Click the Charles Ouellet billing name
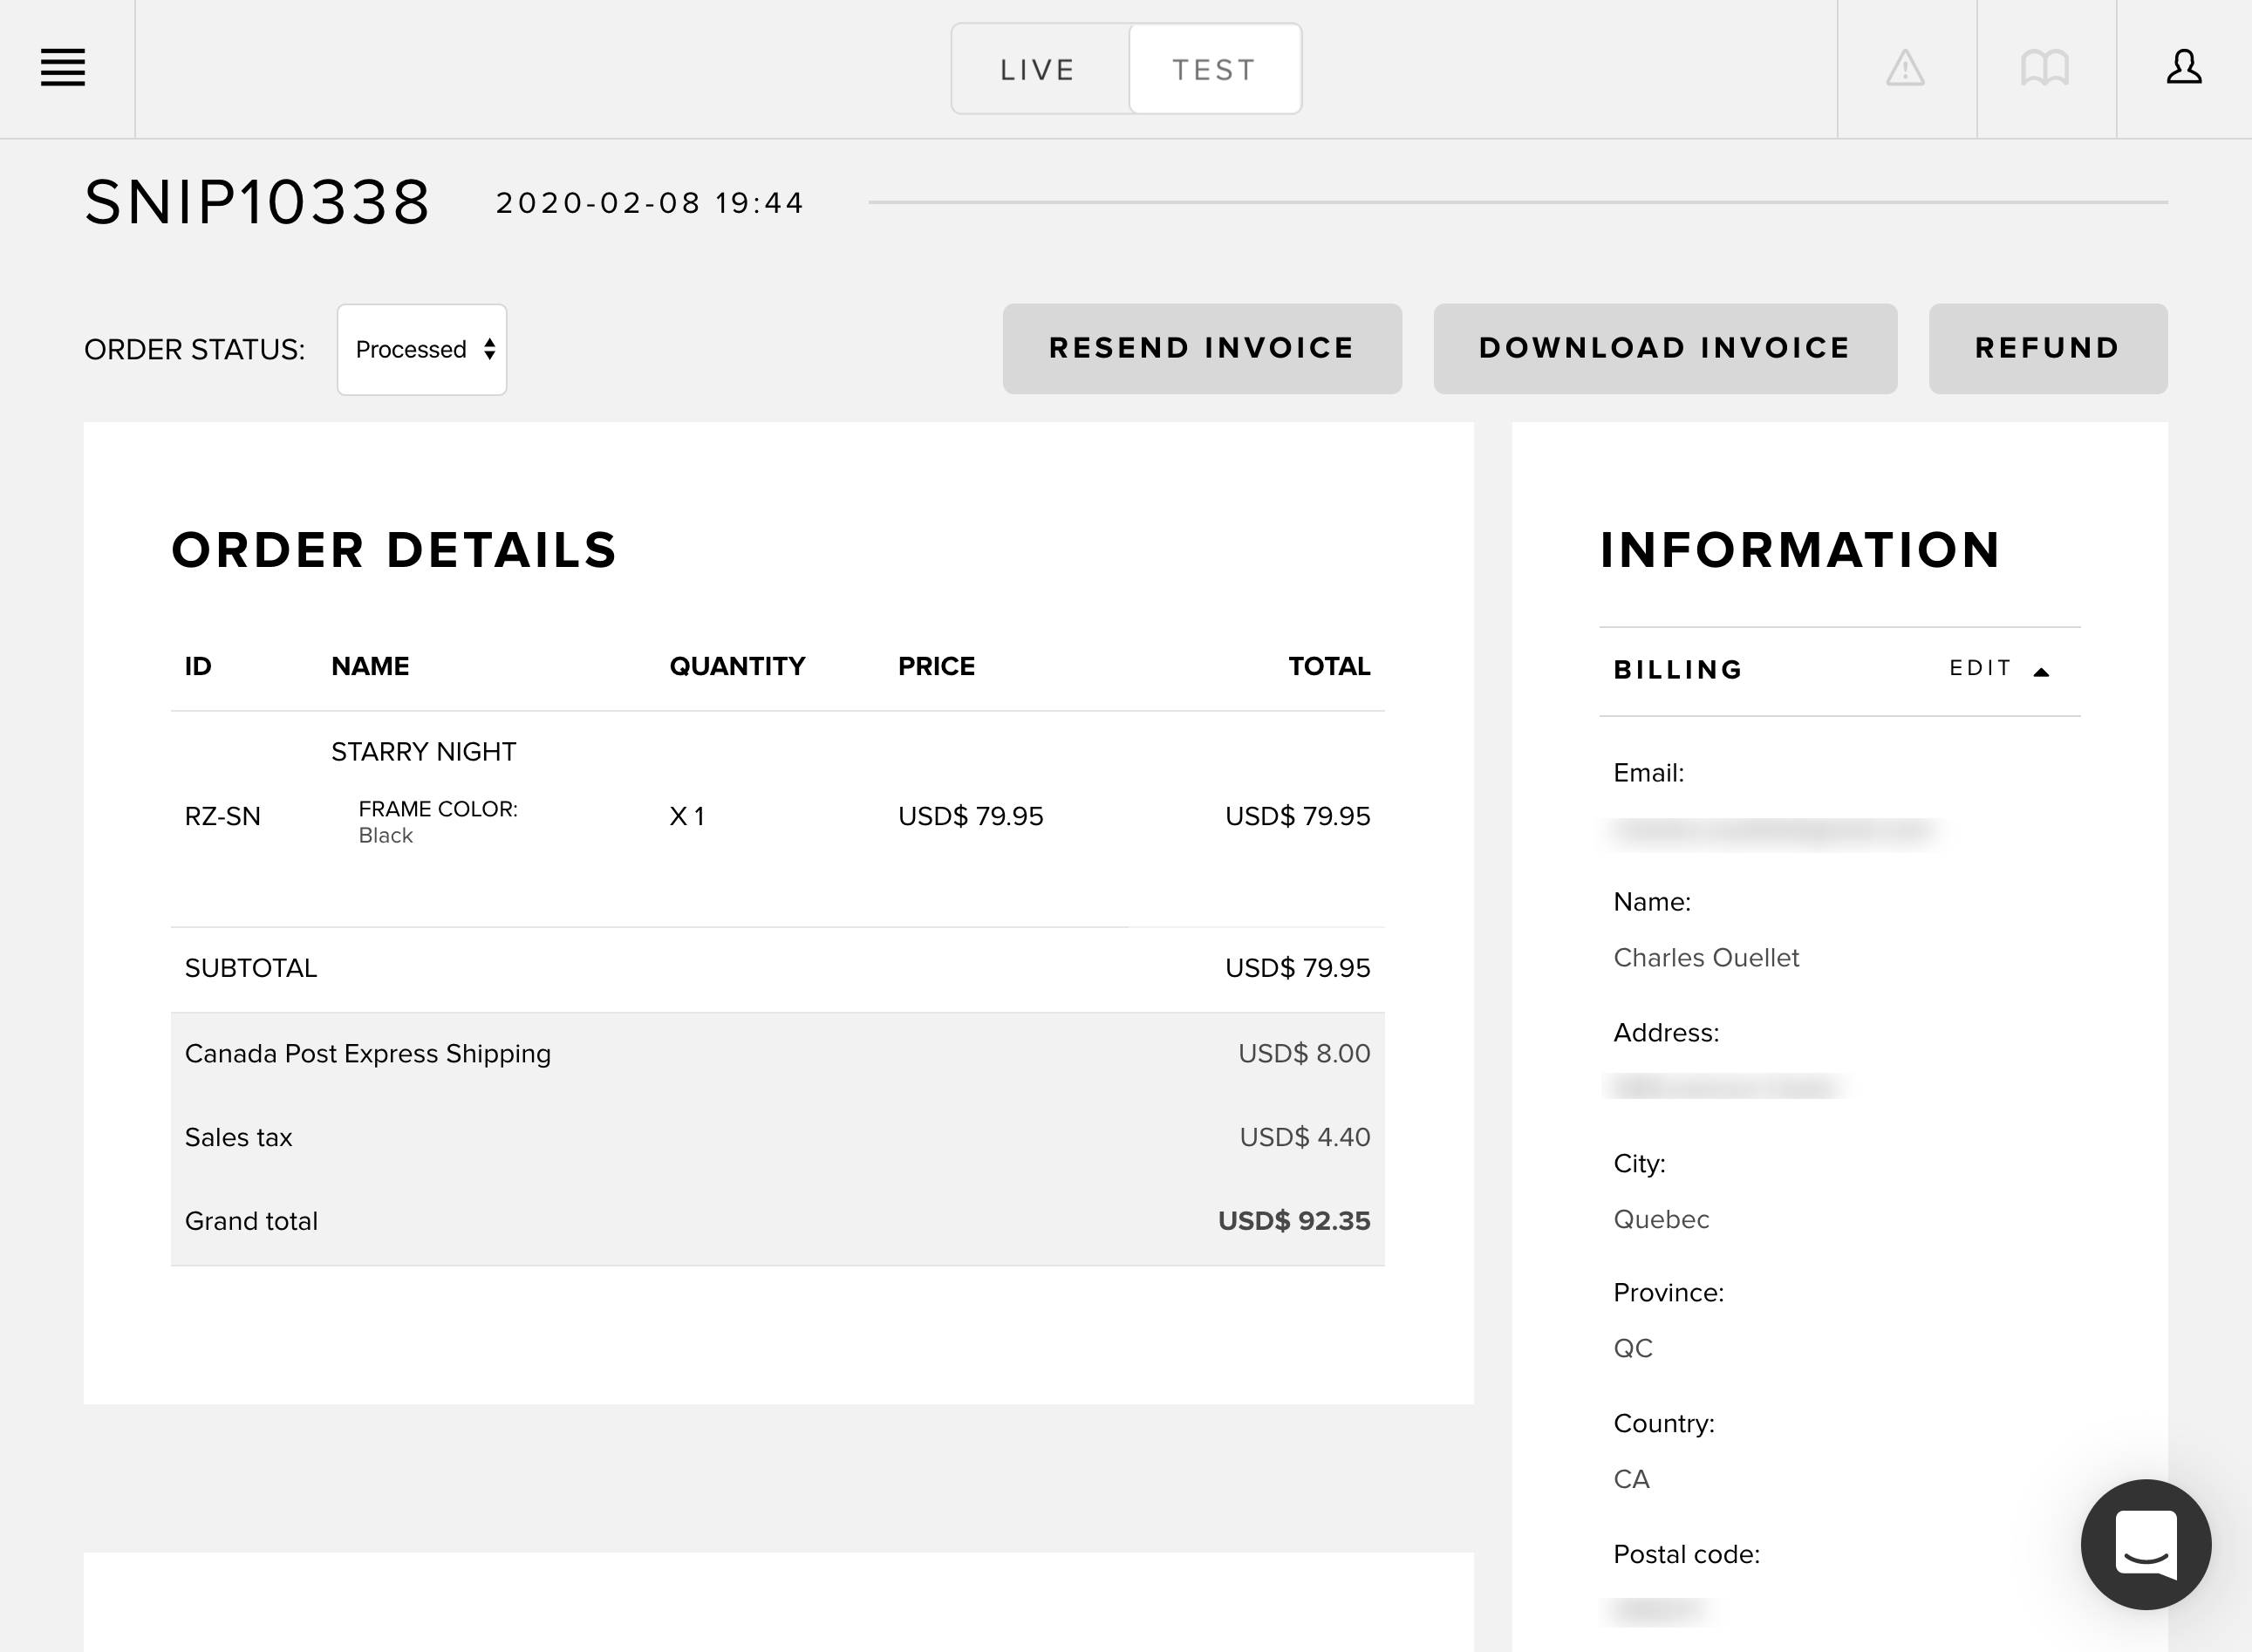 point(1705,958)
